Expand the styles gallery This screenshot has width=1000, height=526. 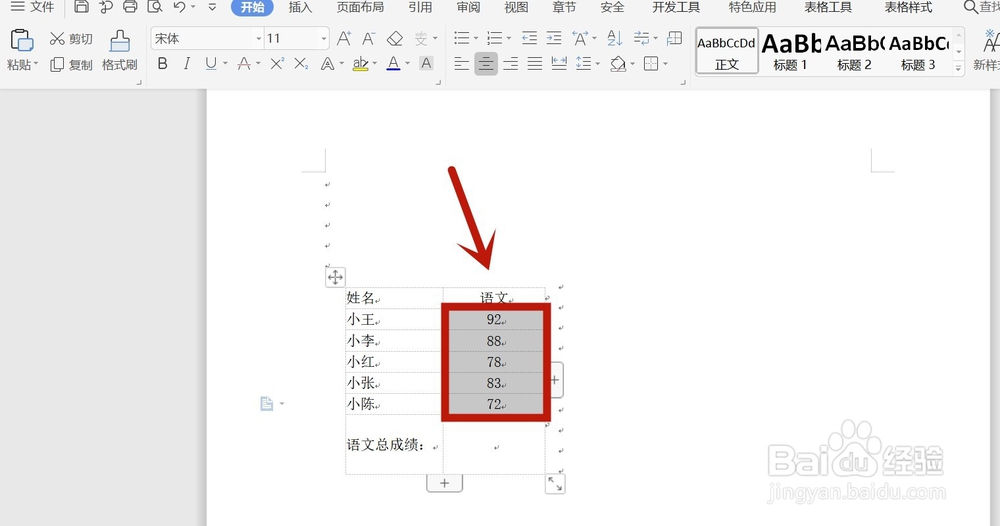[958, 67]
